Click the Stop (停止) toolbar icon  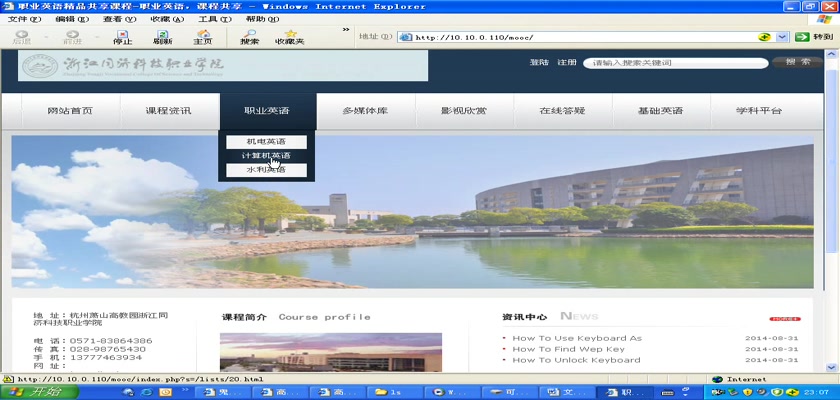[x=123, y=37]
